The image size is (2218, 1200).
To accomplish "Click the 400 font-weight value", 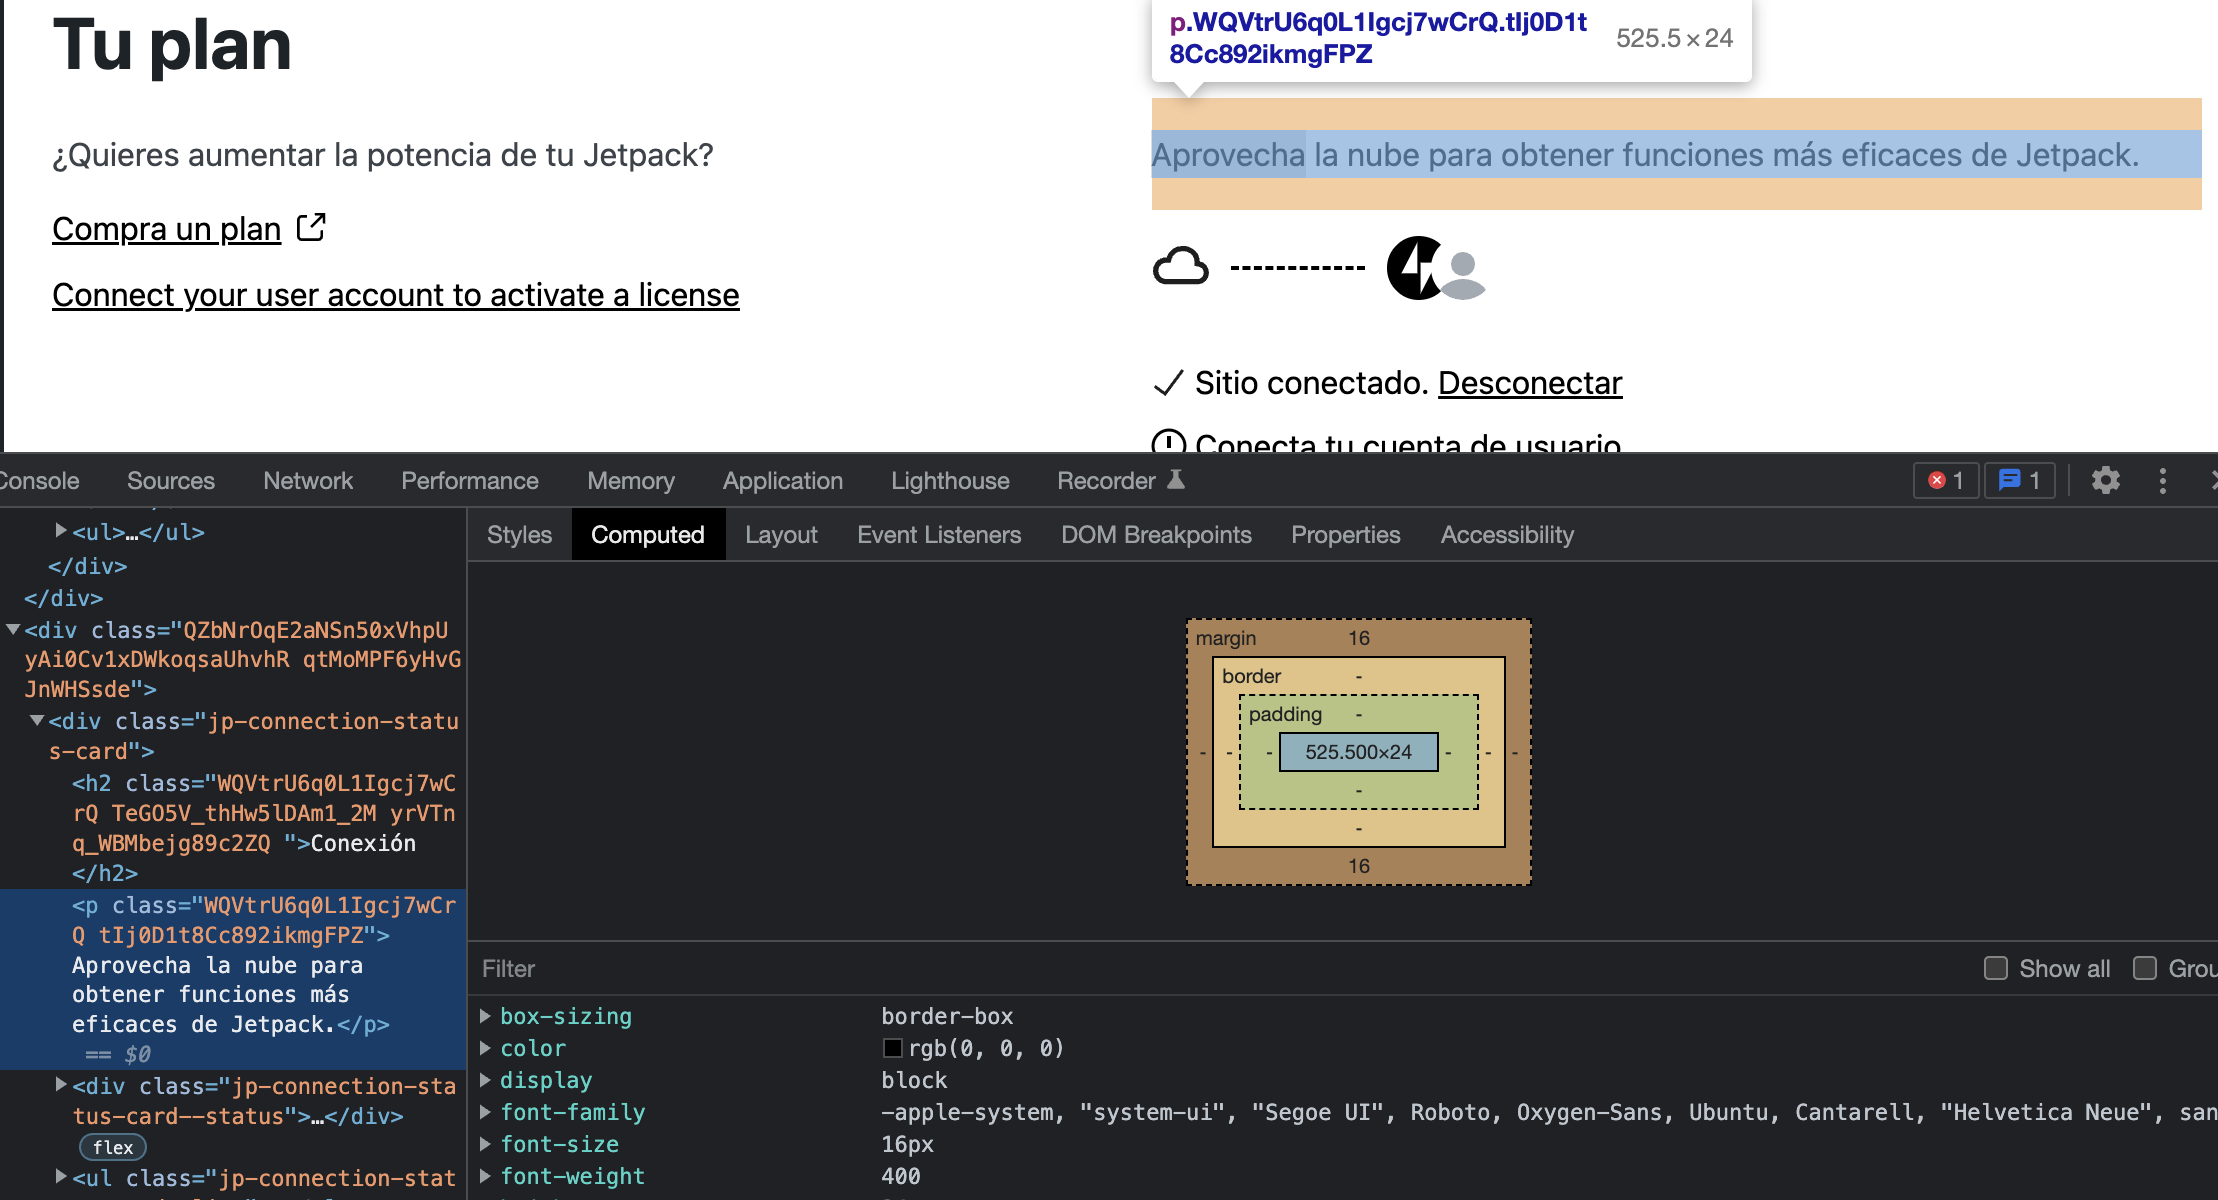I will [x=901, y=1176].
